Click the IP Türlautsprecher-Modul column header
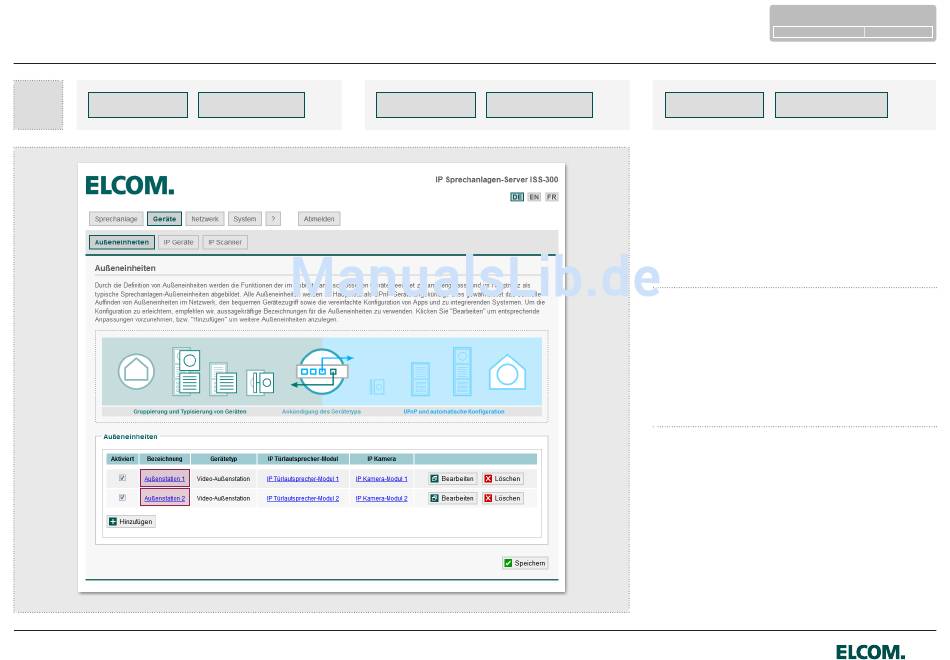950x660 pixels. 302,459
